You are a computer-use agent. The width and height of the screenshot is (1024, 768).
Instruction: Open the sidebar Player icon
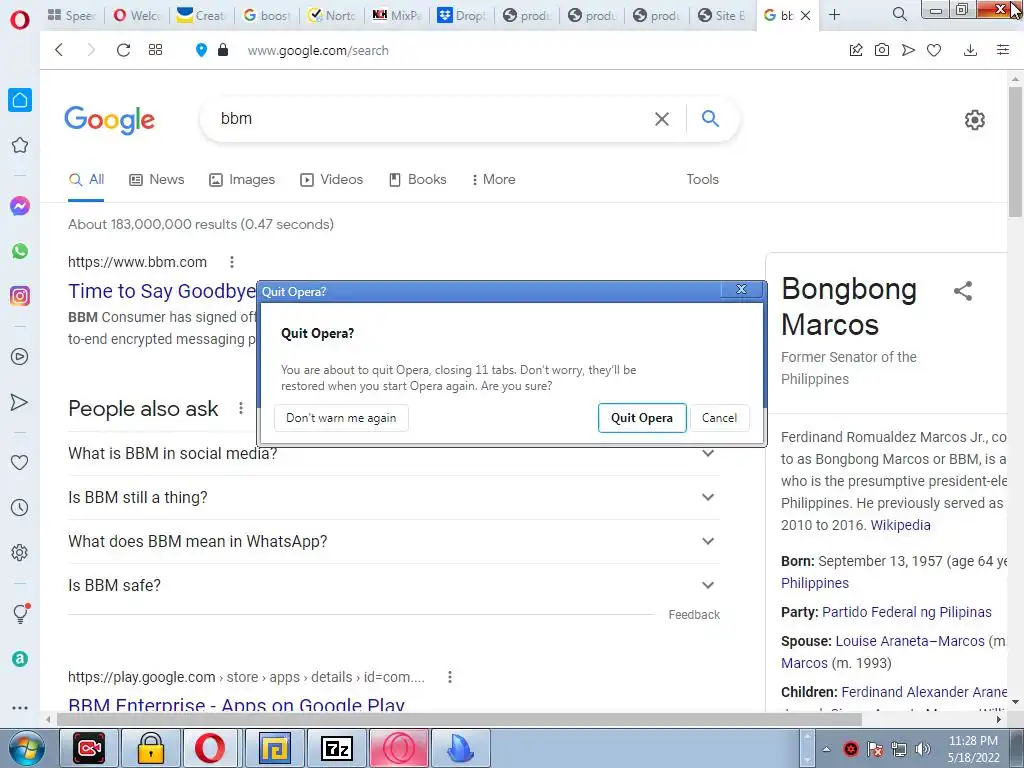[x=20, y=357]
